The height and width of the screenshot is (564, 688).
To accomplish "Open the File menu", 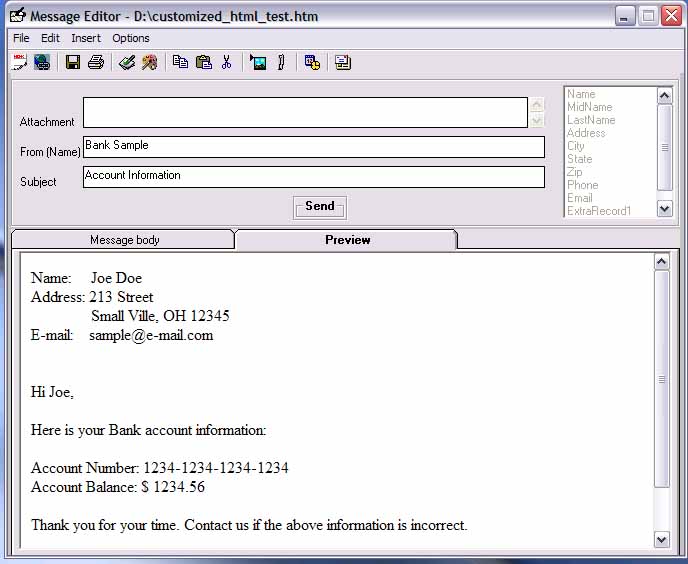I will 21,38.
